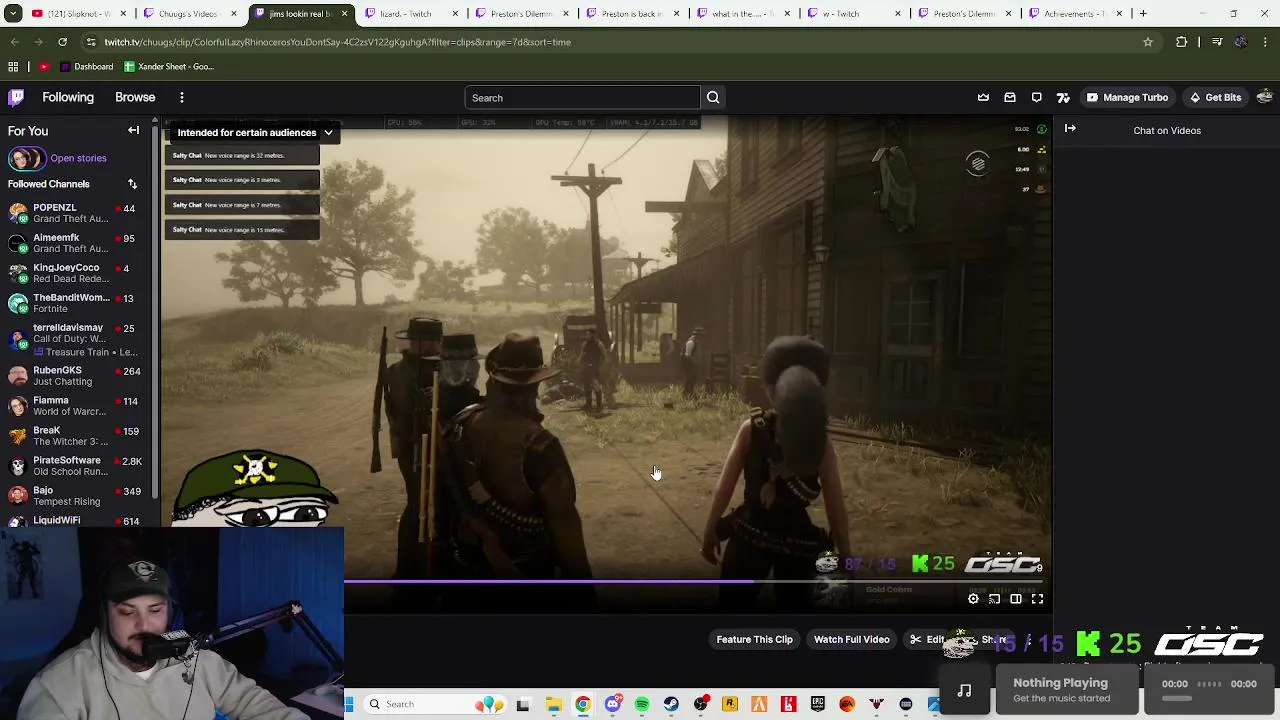Click the Twitch logo home icon
This screenshot has height=720, width=1280.
point(16,97)
